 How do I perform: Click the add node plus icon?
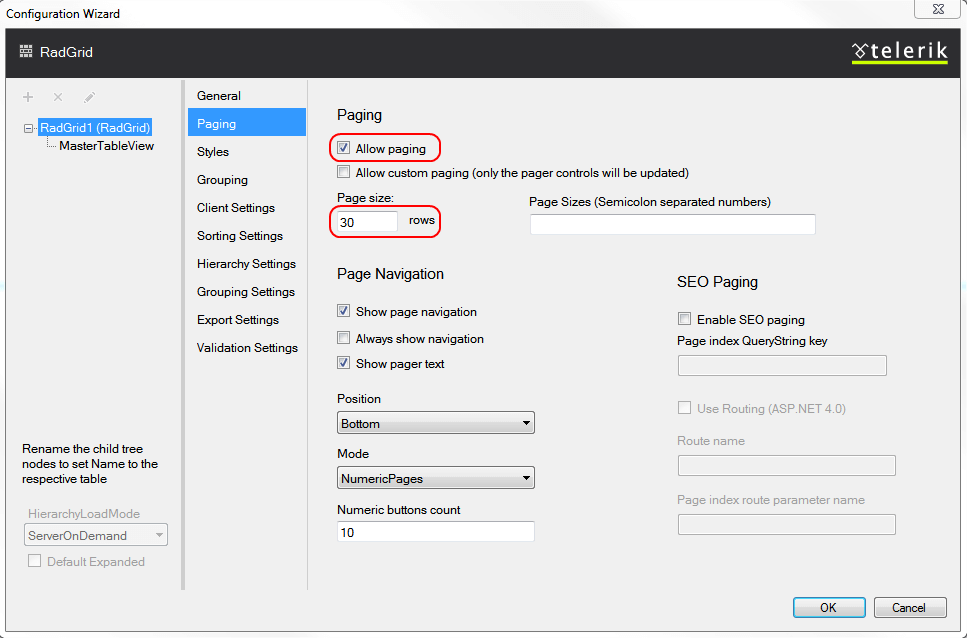(x=28, y=97)
